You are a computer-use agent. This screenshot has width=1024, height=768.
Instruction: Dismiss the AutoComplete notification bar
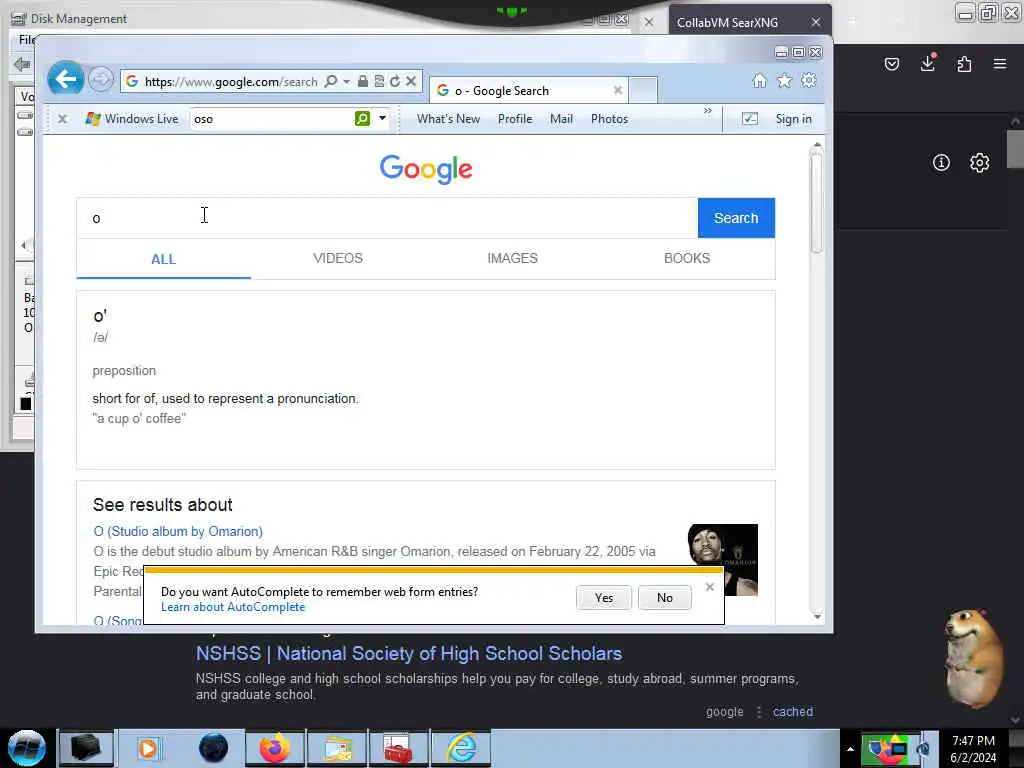(x=710, y=587)
